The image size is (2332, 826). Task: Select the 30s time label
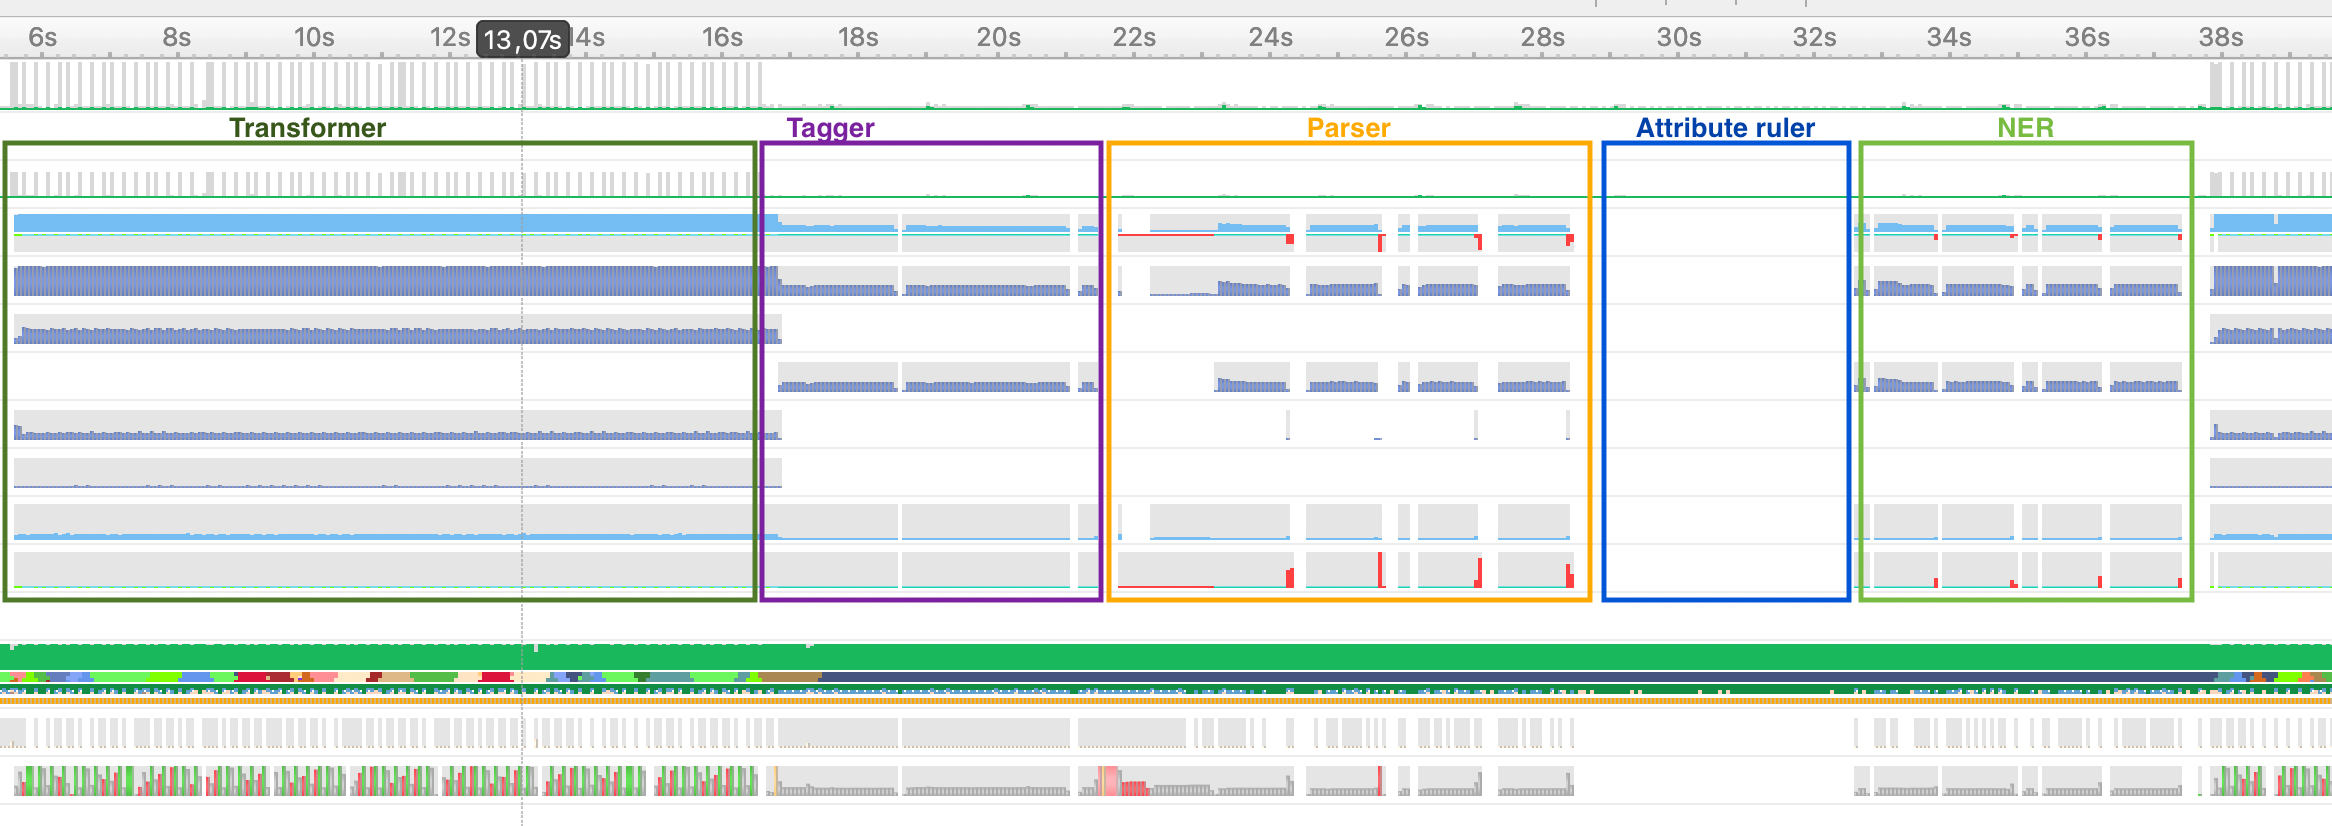1679,38
